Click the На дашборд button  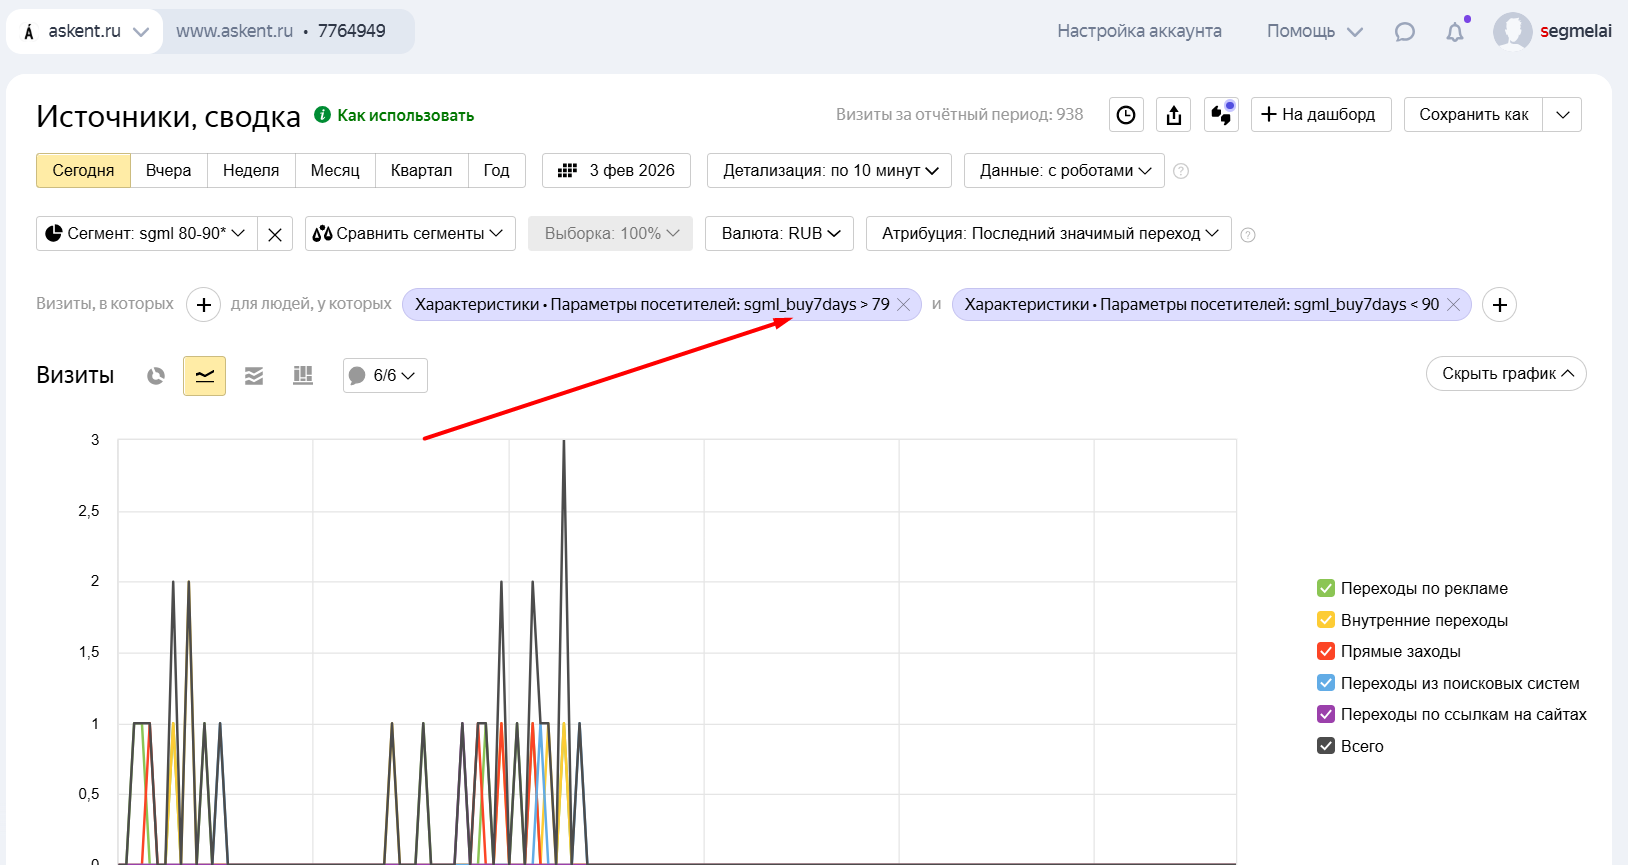point(1320,115)
